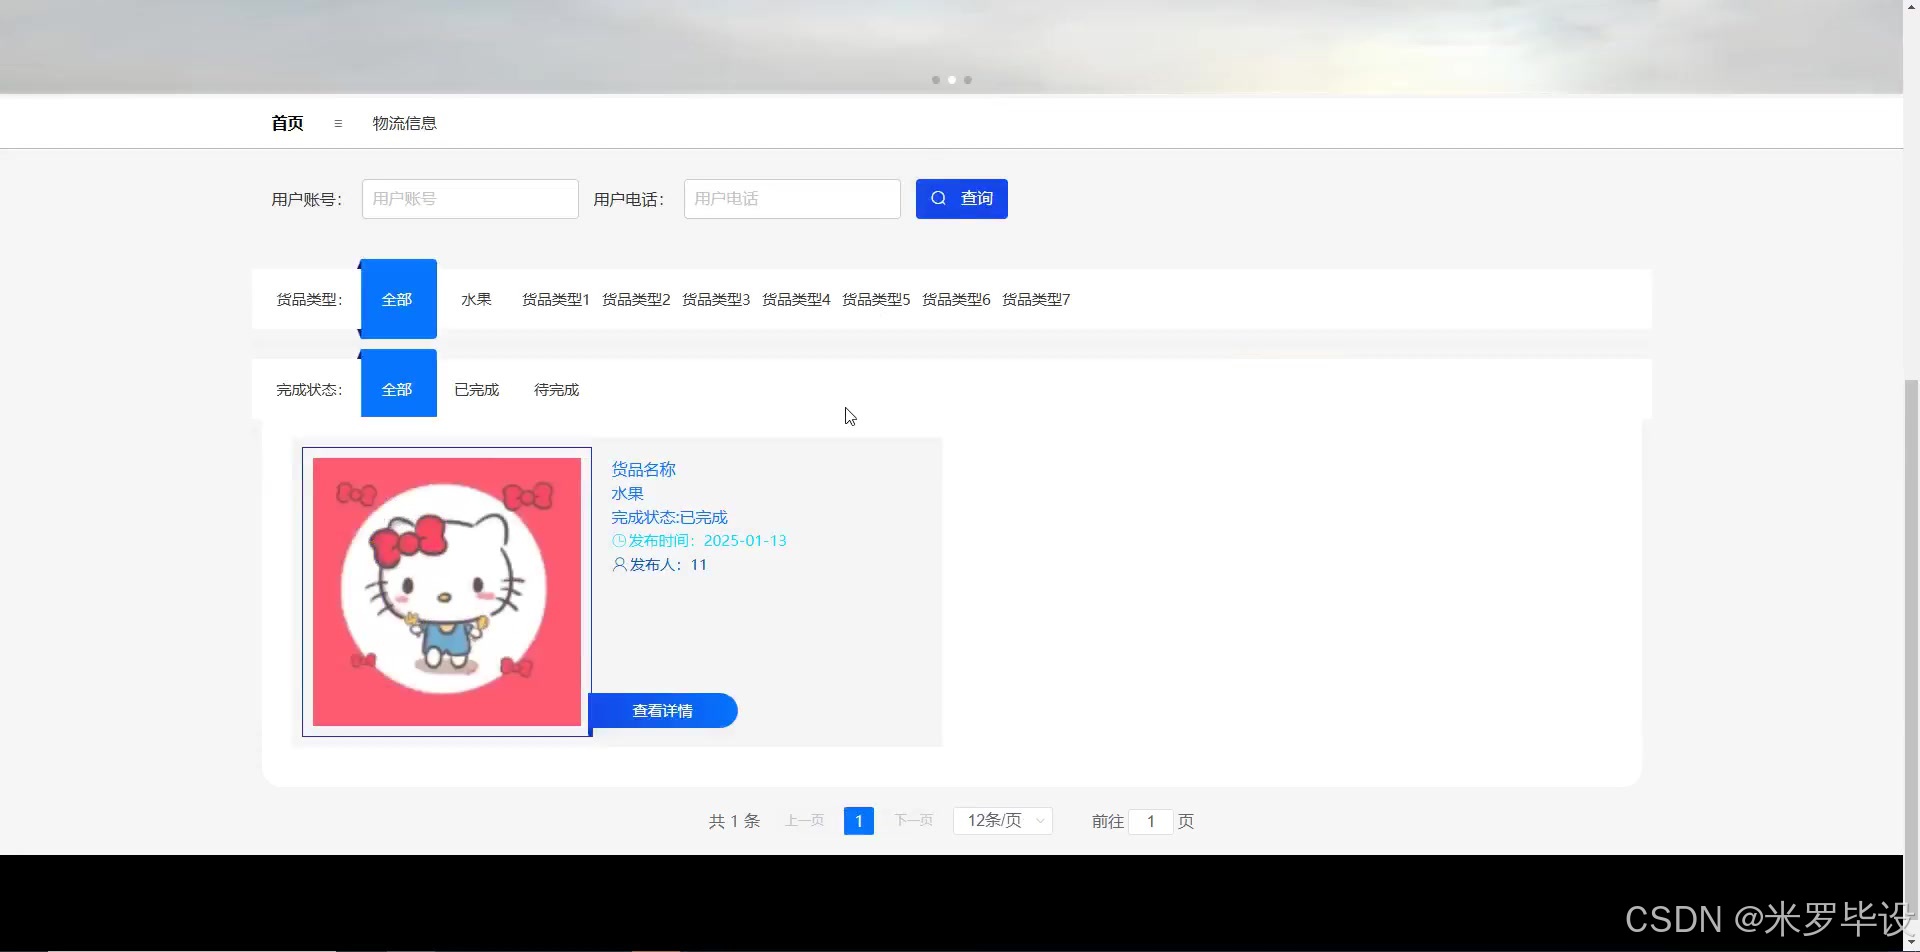1920x952 pixels.
Task: Focus the 用户电话 input field
Action: pos(792,199)
